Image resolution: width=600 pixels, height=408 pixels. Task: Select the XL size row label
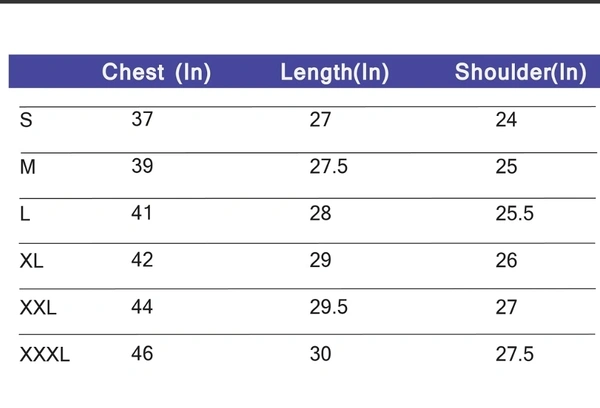(32, 261)
